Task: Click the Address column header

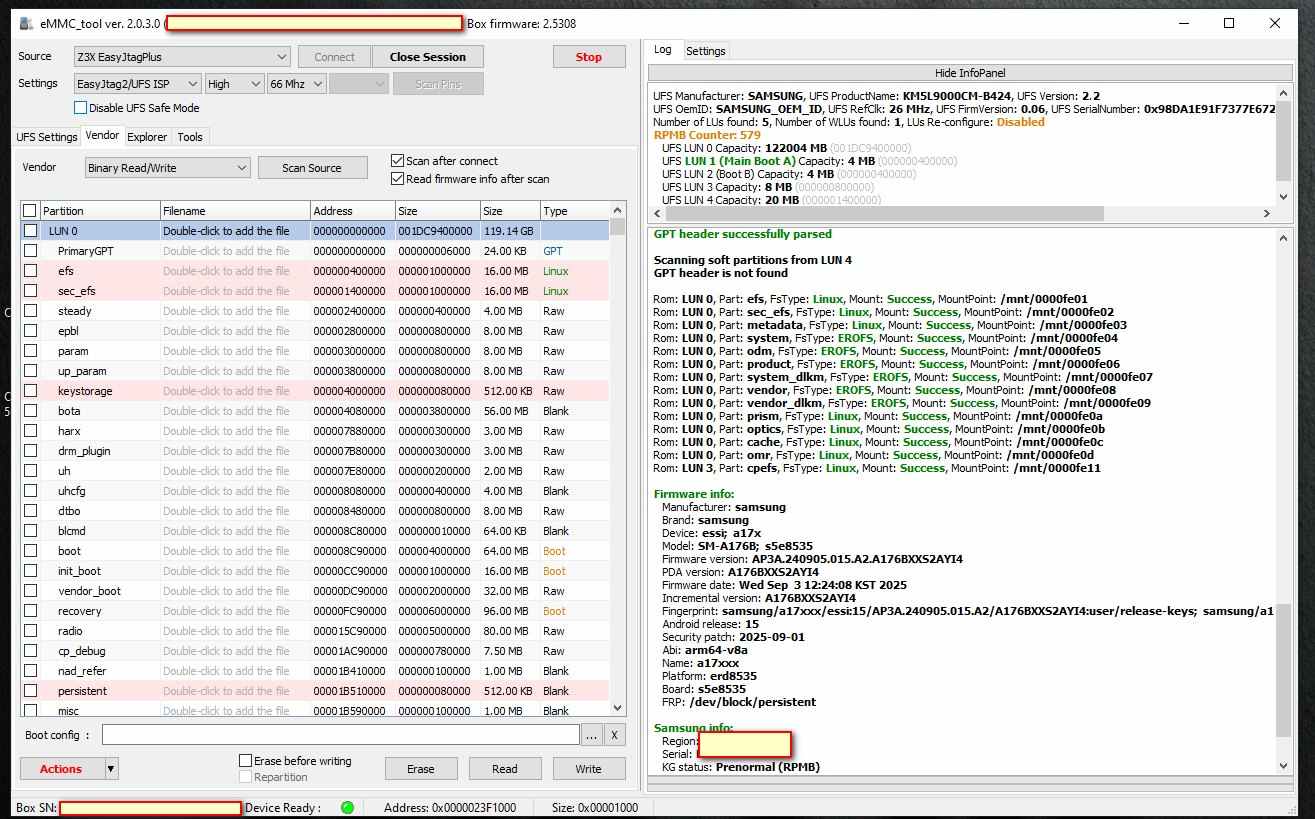Action: click(x=352, y=211)
